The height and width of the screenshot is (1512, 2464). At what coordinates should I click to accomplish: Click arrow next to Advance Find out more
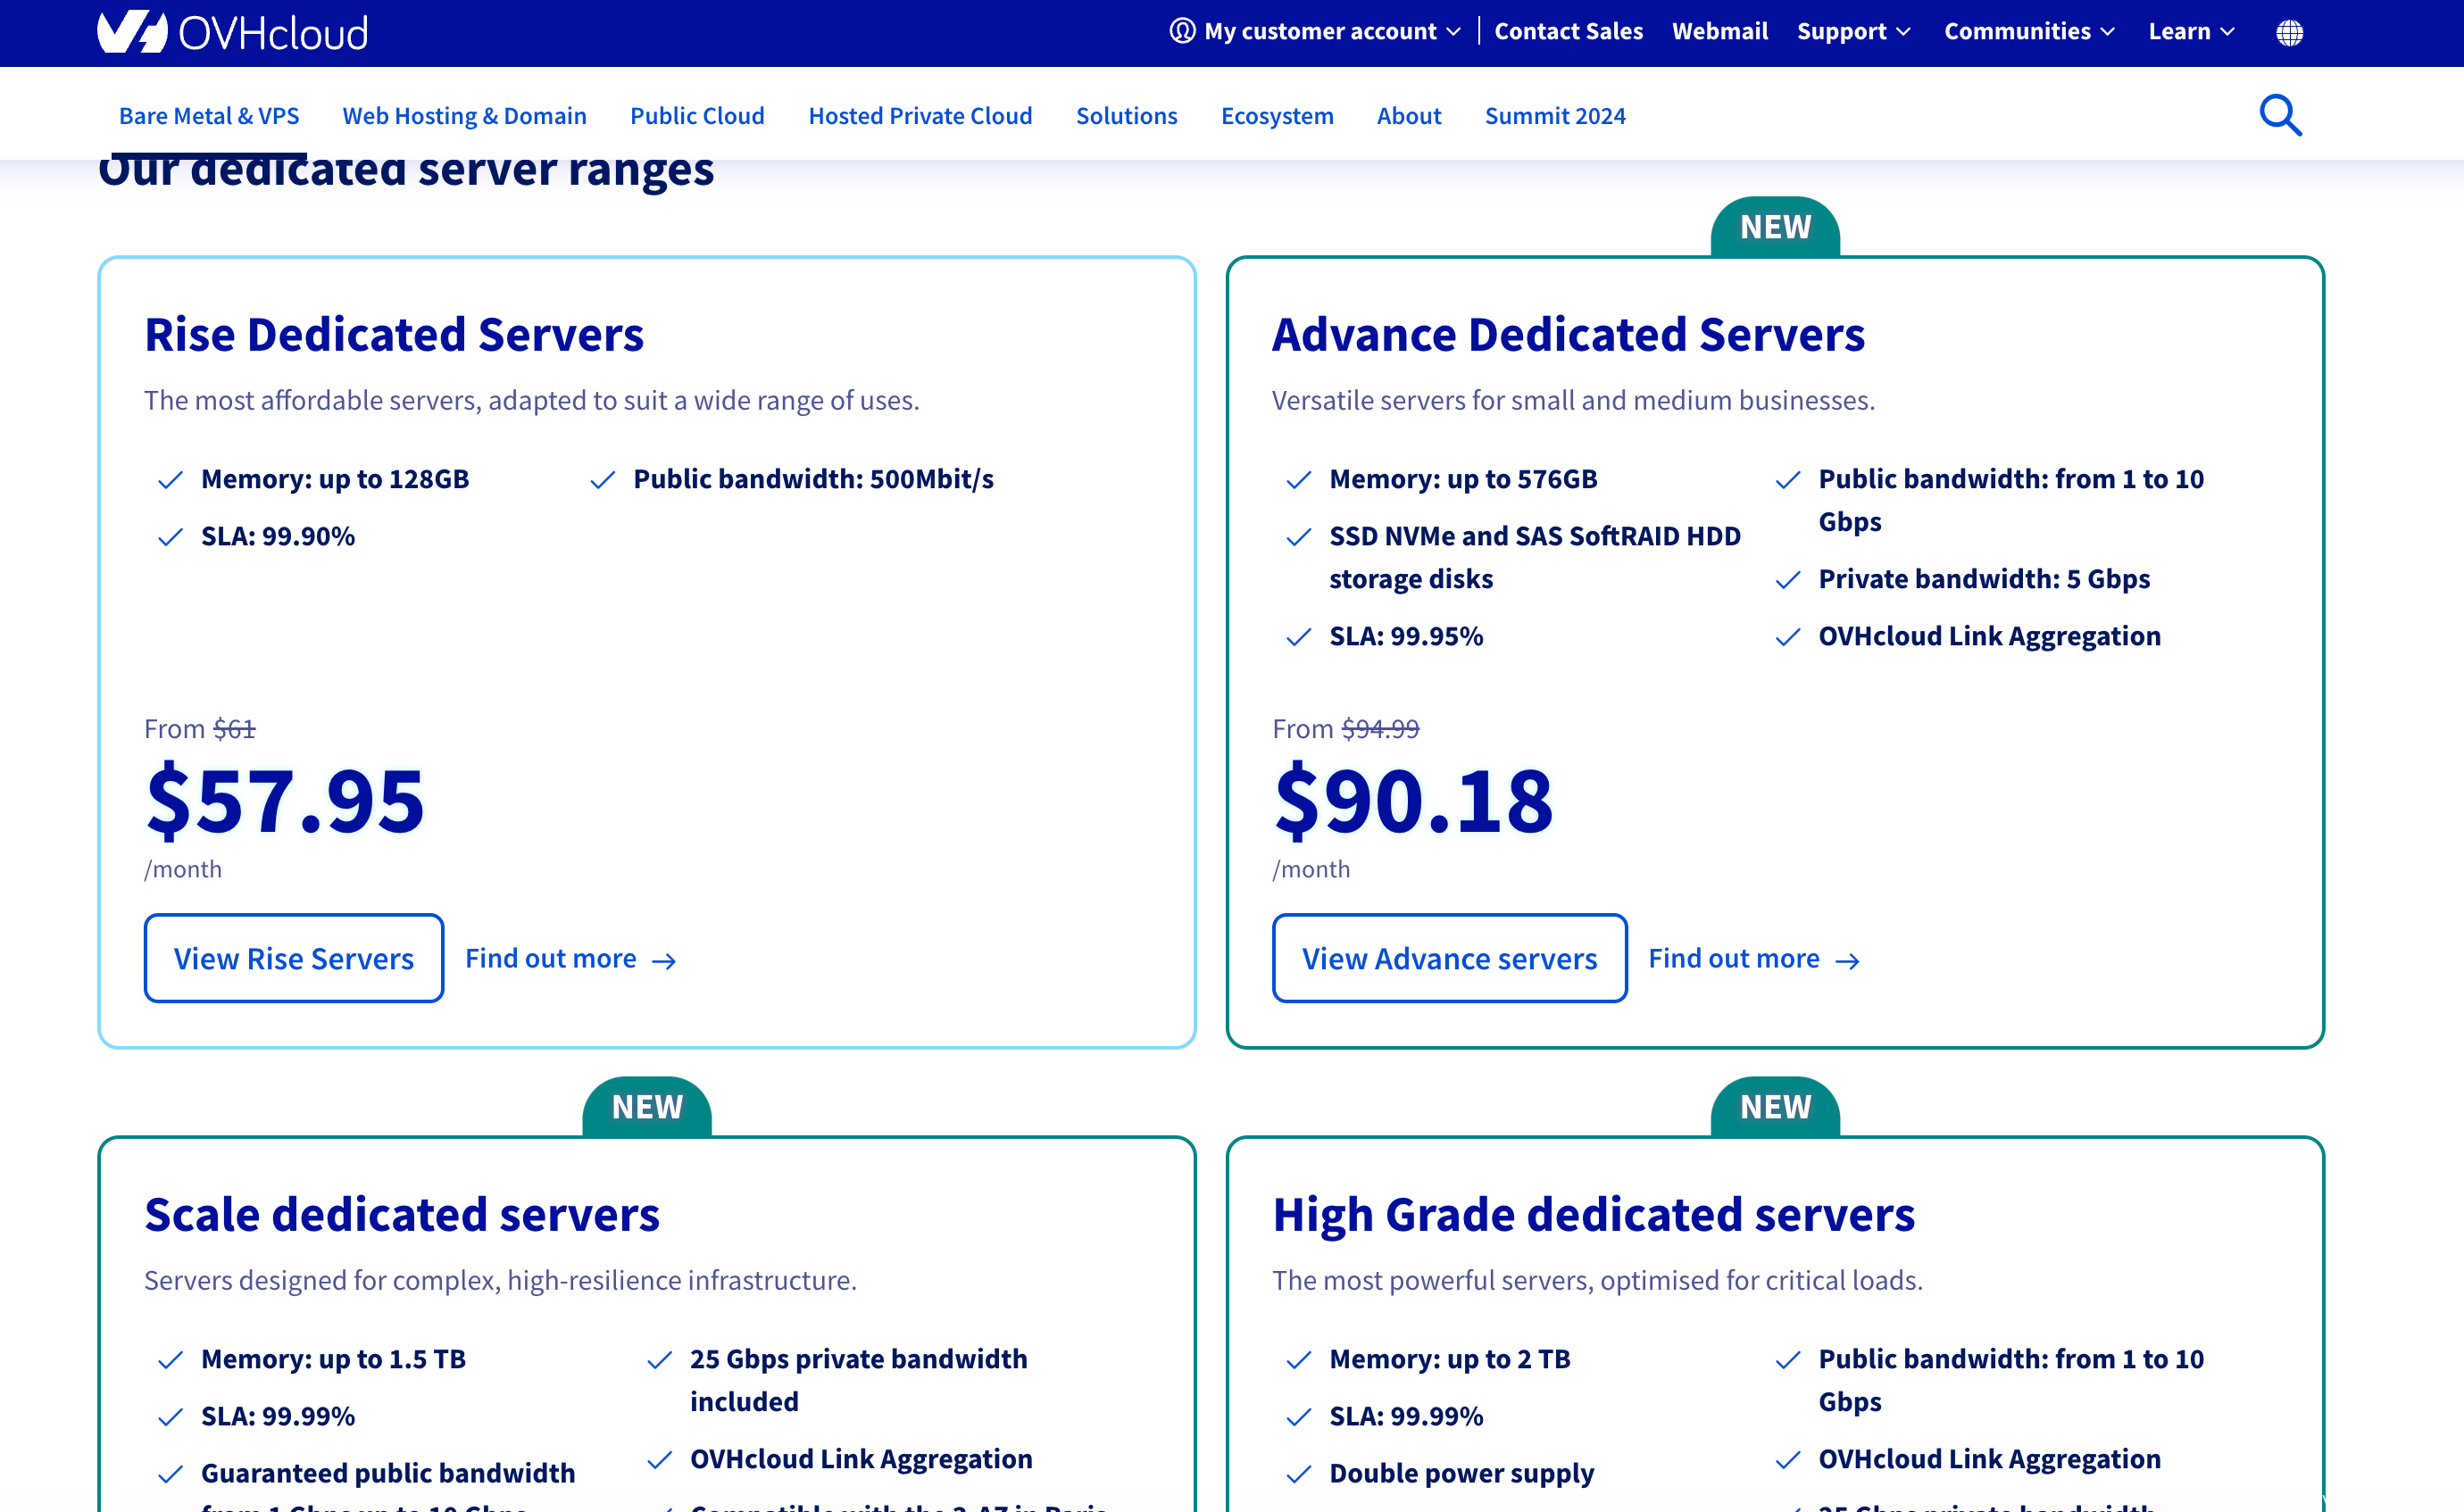pos(1847,961)
